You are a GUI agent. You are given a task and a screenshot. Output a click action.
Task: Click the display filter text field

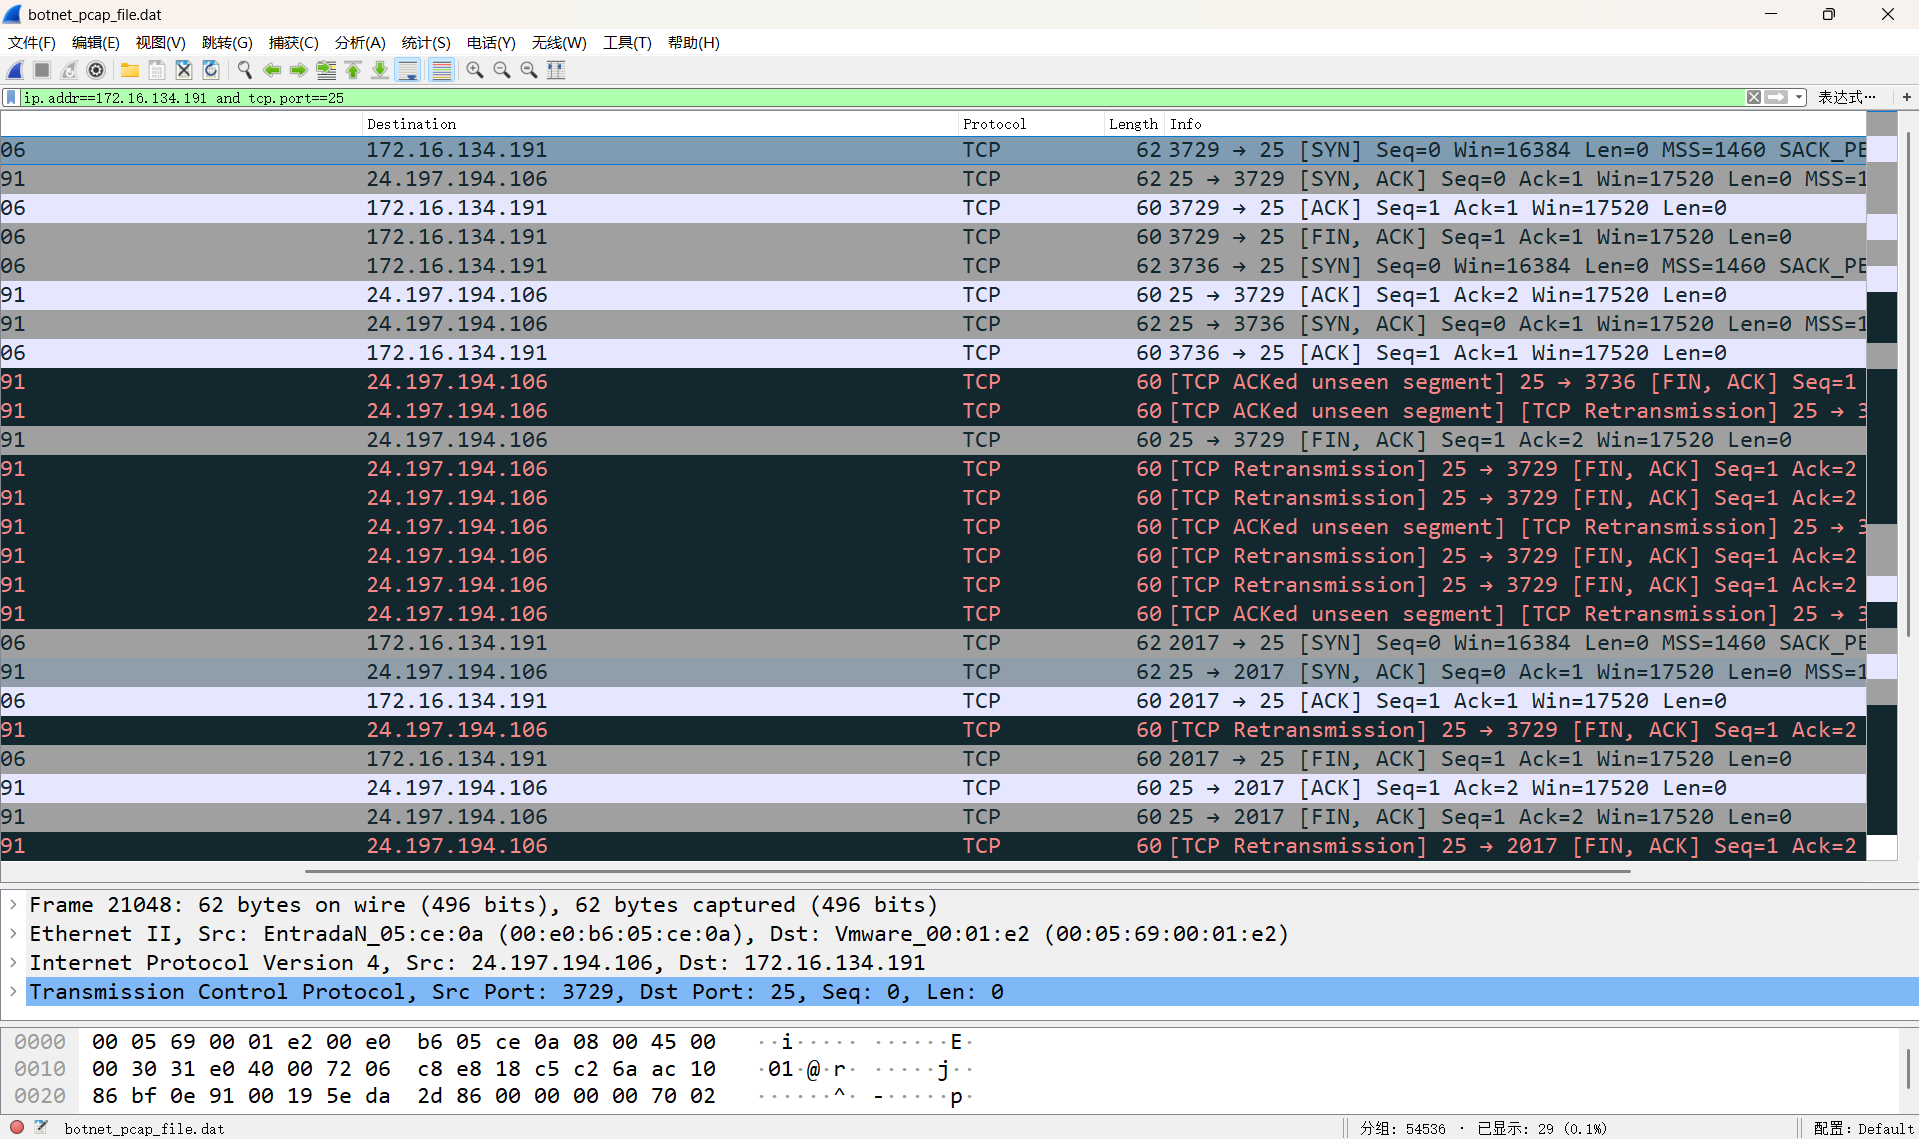click(883, 98)
